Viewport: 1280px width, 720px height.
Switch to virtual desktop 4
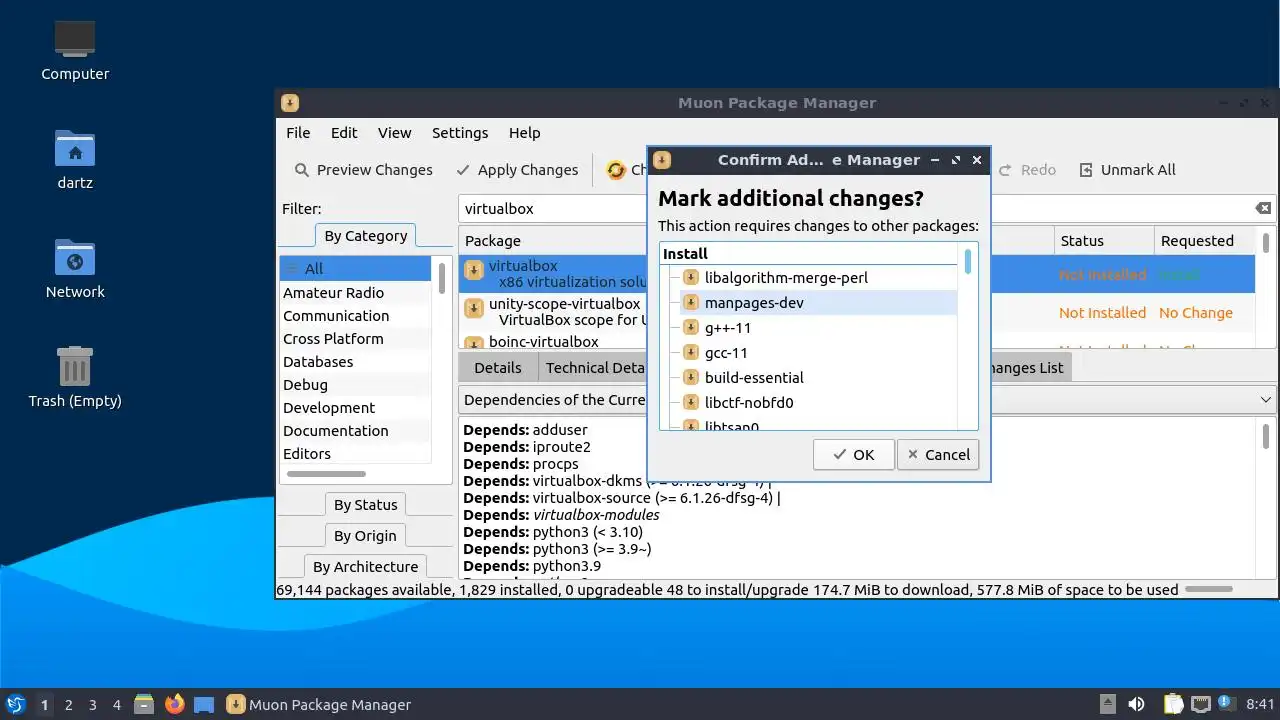116,704
